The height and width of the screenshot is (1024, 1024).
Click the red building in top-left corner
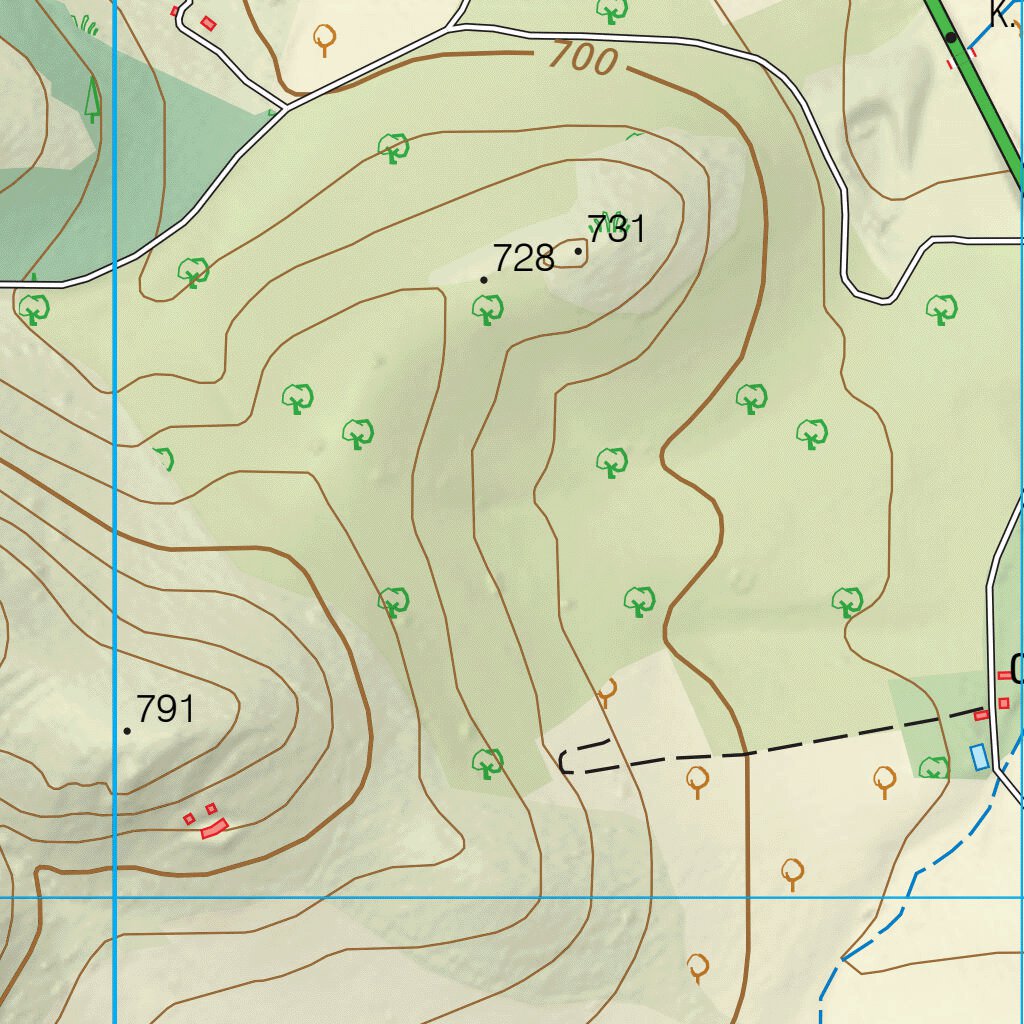[208, 22]
